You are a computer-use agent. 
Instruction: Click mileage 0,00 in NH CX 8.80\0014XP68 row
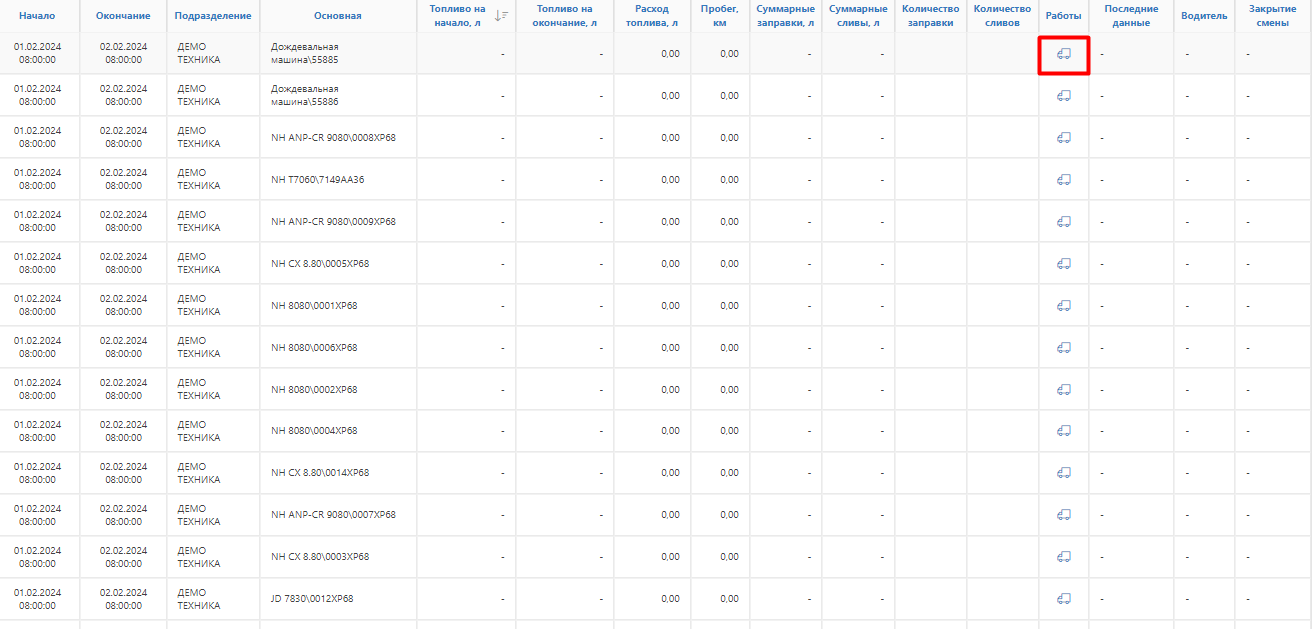729,473
